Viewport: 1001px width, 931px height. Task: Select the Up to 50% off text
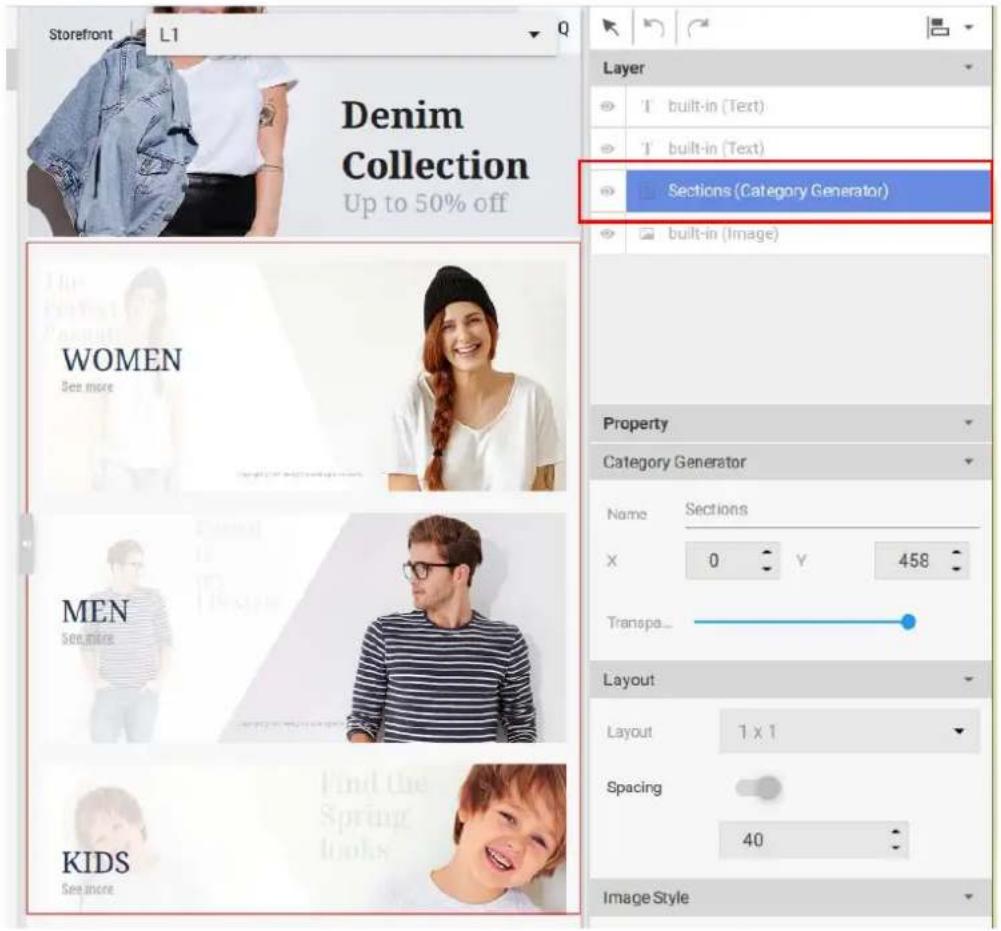coord(425,204)
